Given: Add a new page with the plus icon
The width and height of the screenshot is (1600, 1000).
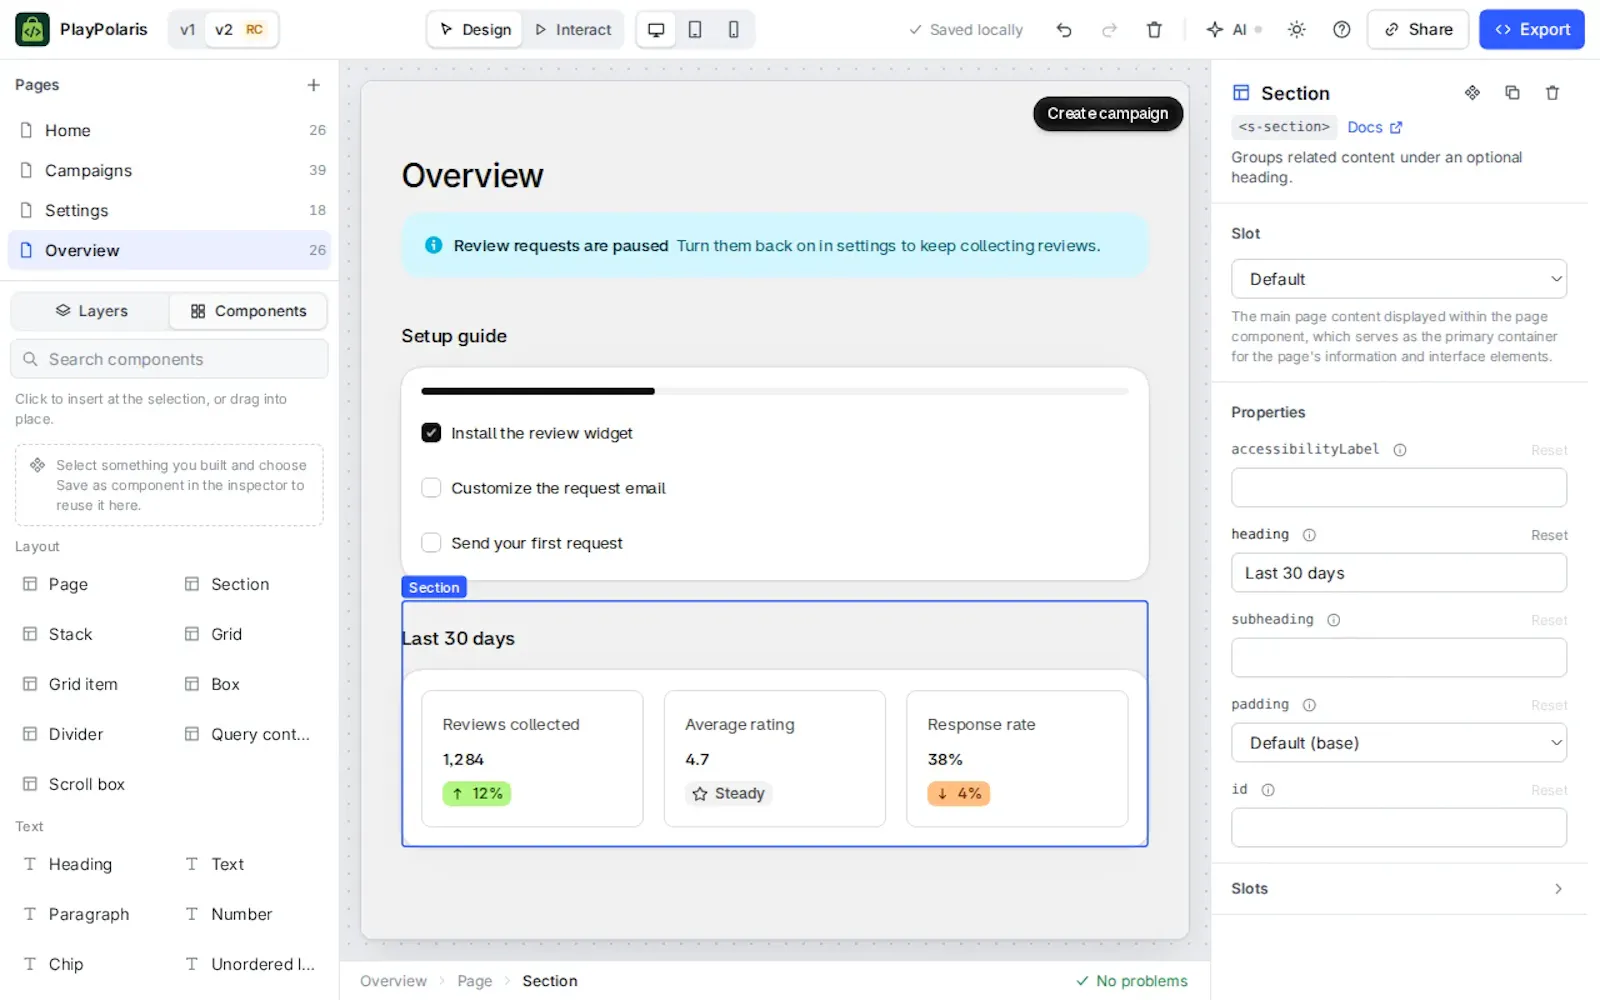Looking at the screenshot, I should (314, 85).
